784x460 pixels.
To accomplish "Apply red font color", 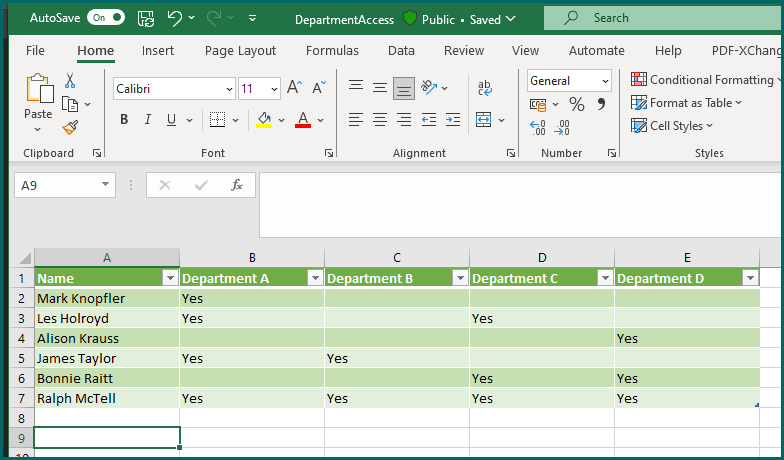I will [x=303, y=120].
